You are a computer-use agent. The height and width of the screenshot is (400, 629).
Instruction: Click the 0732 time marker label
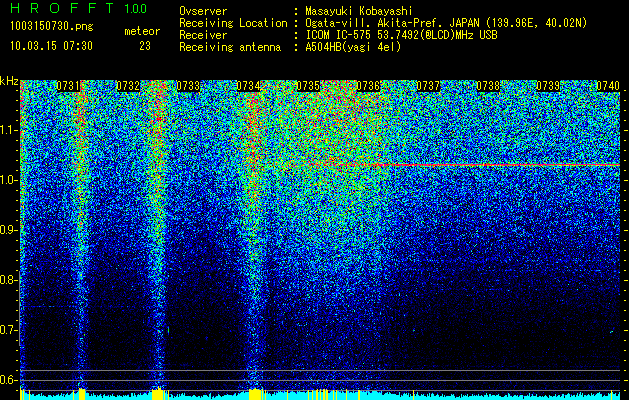tap(128, 86)
